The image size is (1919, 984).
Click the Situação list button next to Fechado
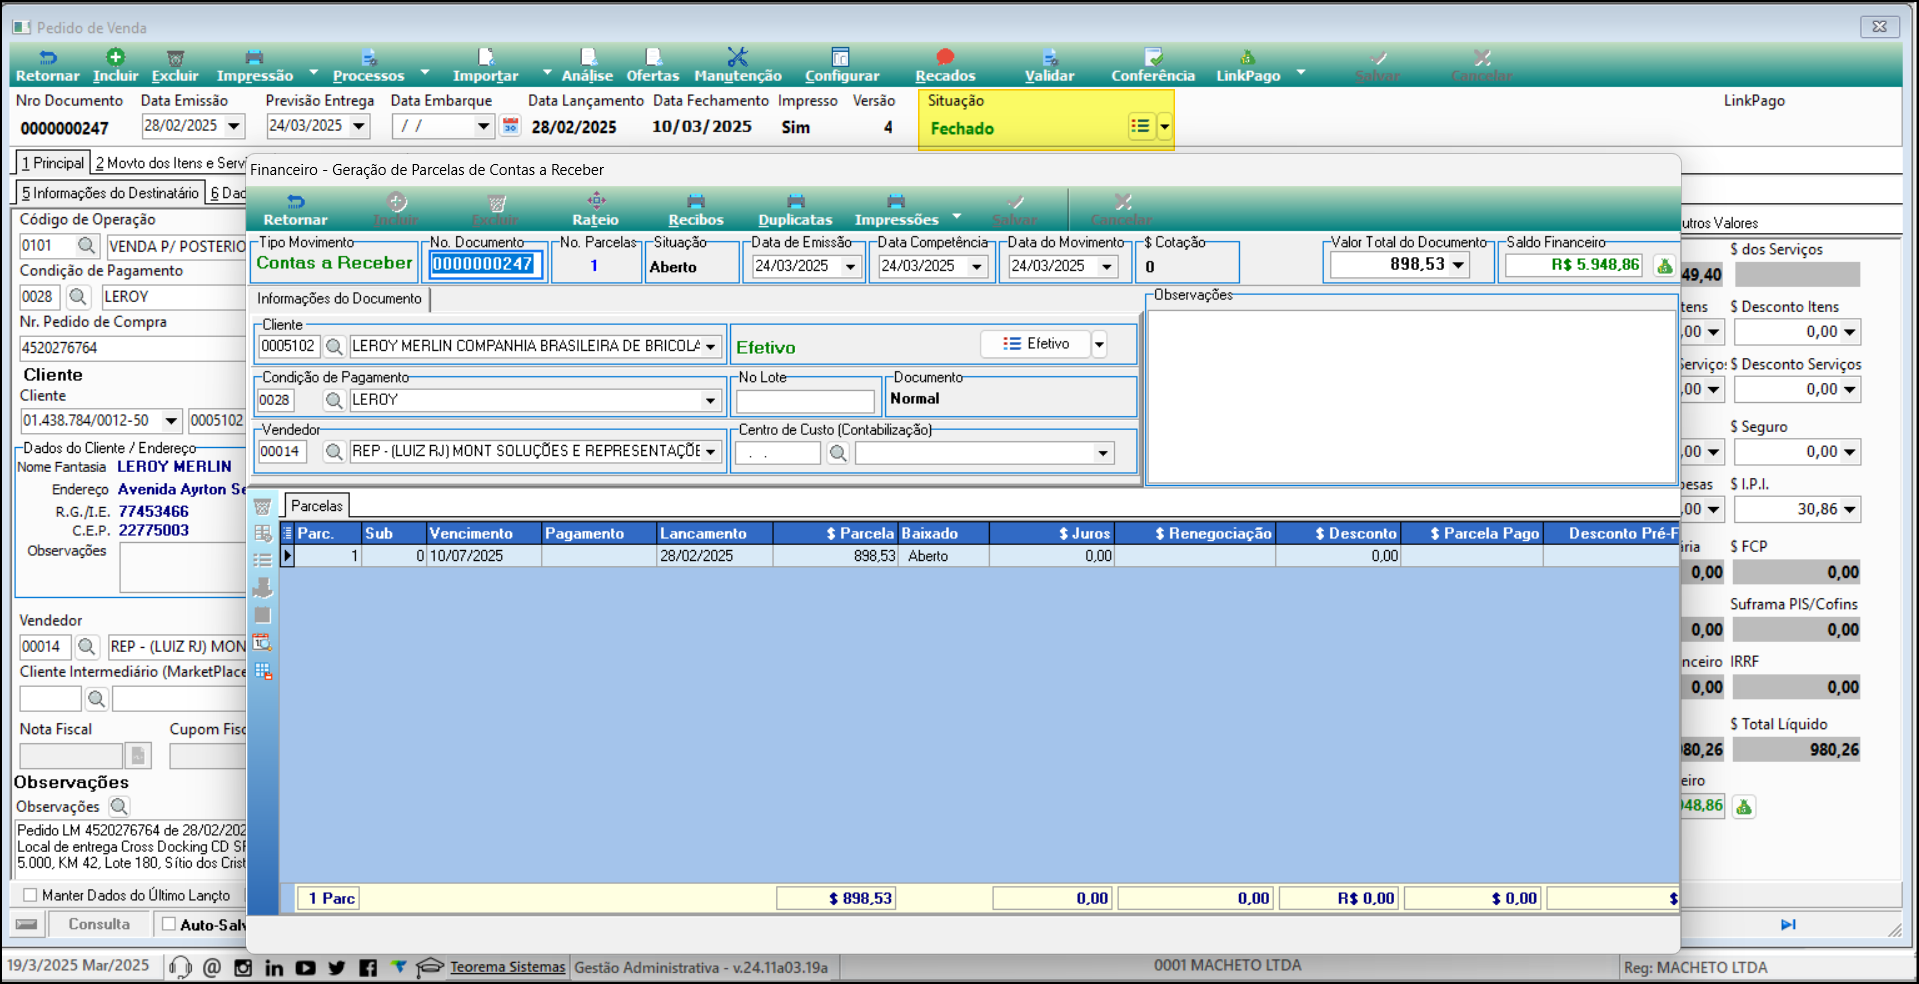click(1140, 127)
